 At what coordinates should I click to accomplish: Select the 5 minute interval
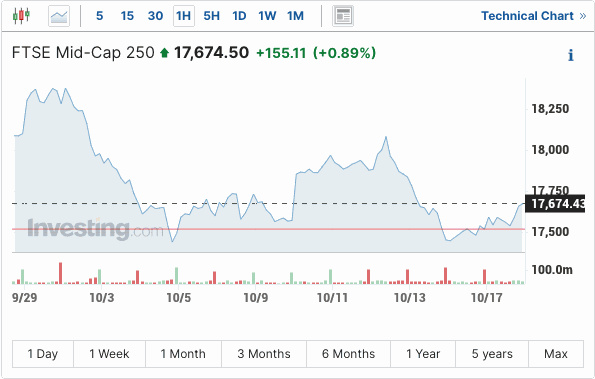click(99, 16)
